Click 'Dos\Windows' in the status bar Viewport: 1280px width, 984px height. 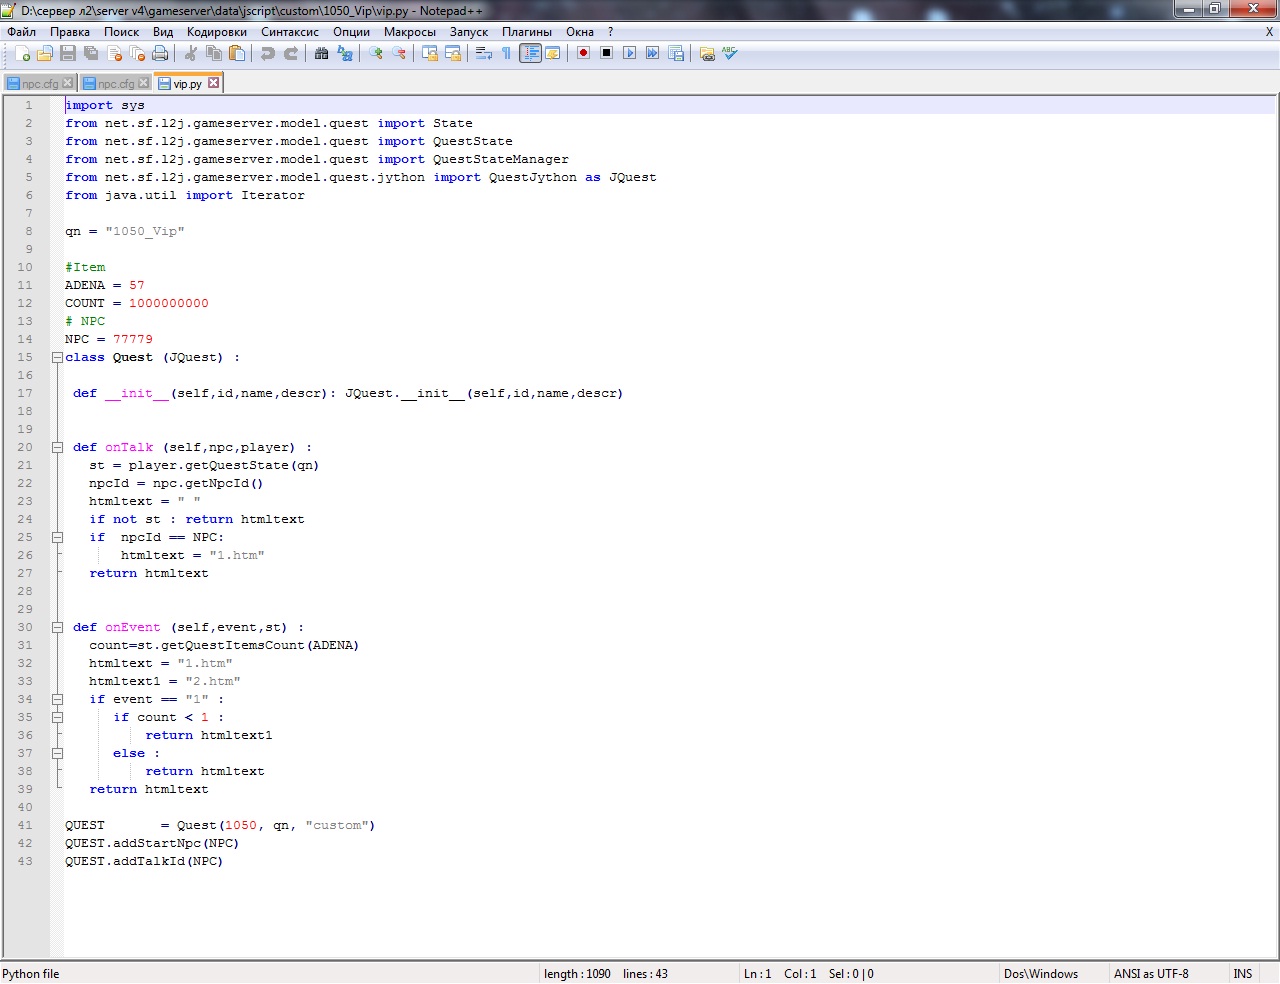(x=1041, y=974)
